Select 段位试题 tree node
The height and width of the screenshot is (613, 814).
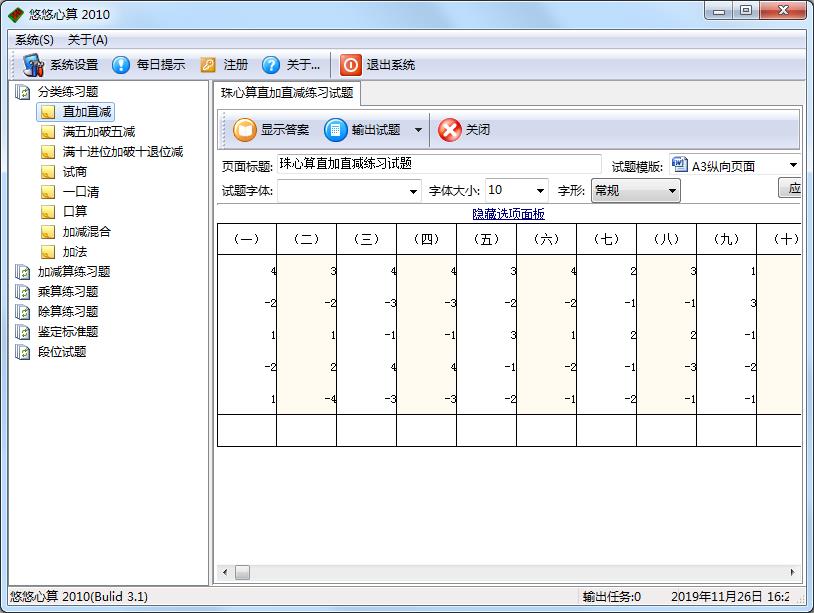point(62,352)
